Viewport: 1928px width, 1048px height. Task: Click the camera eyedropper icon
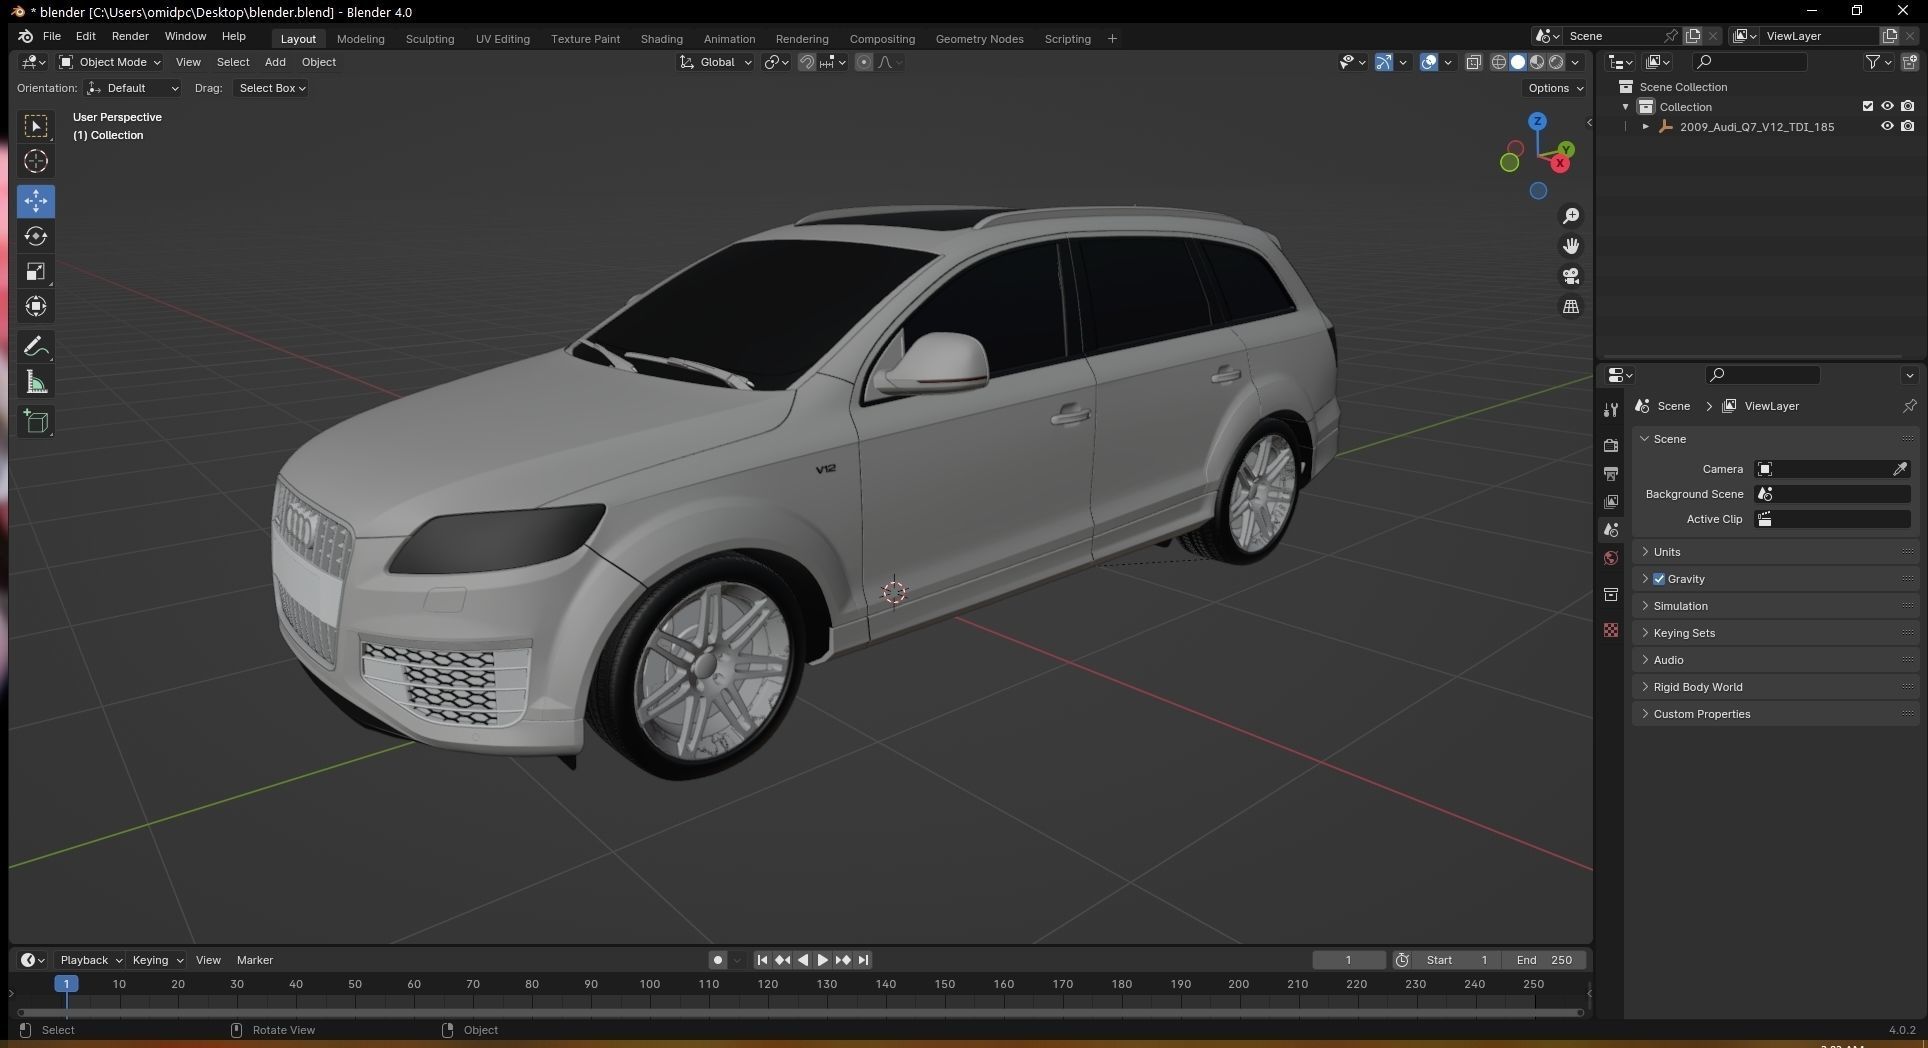[x=1899, y=469]
